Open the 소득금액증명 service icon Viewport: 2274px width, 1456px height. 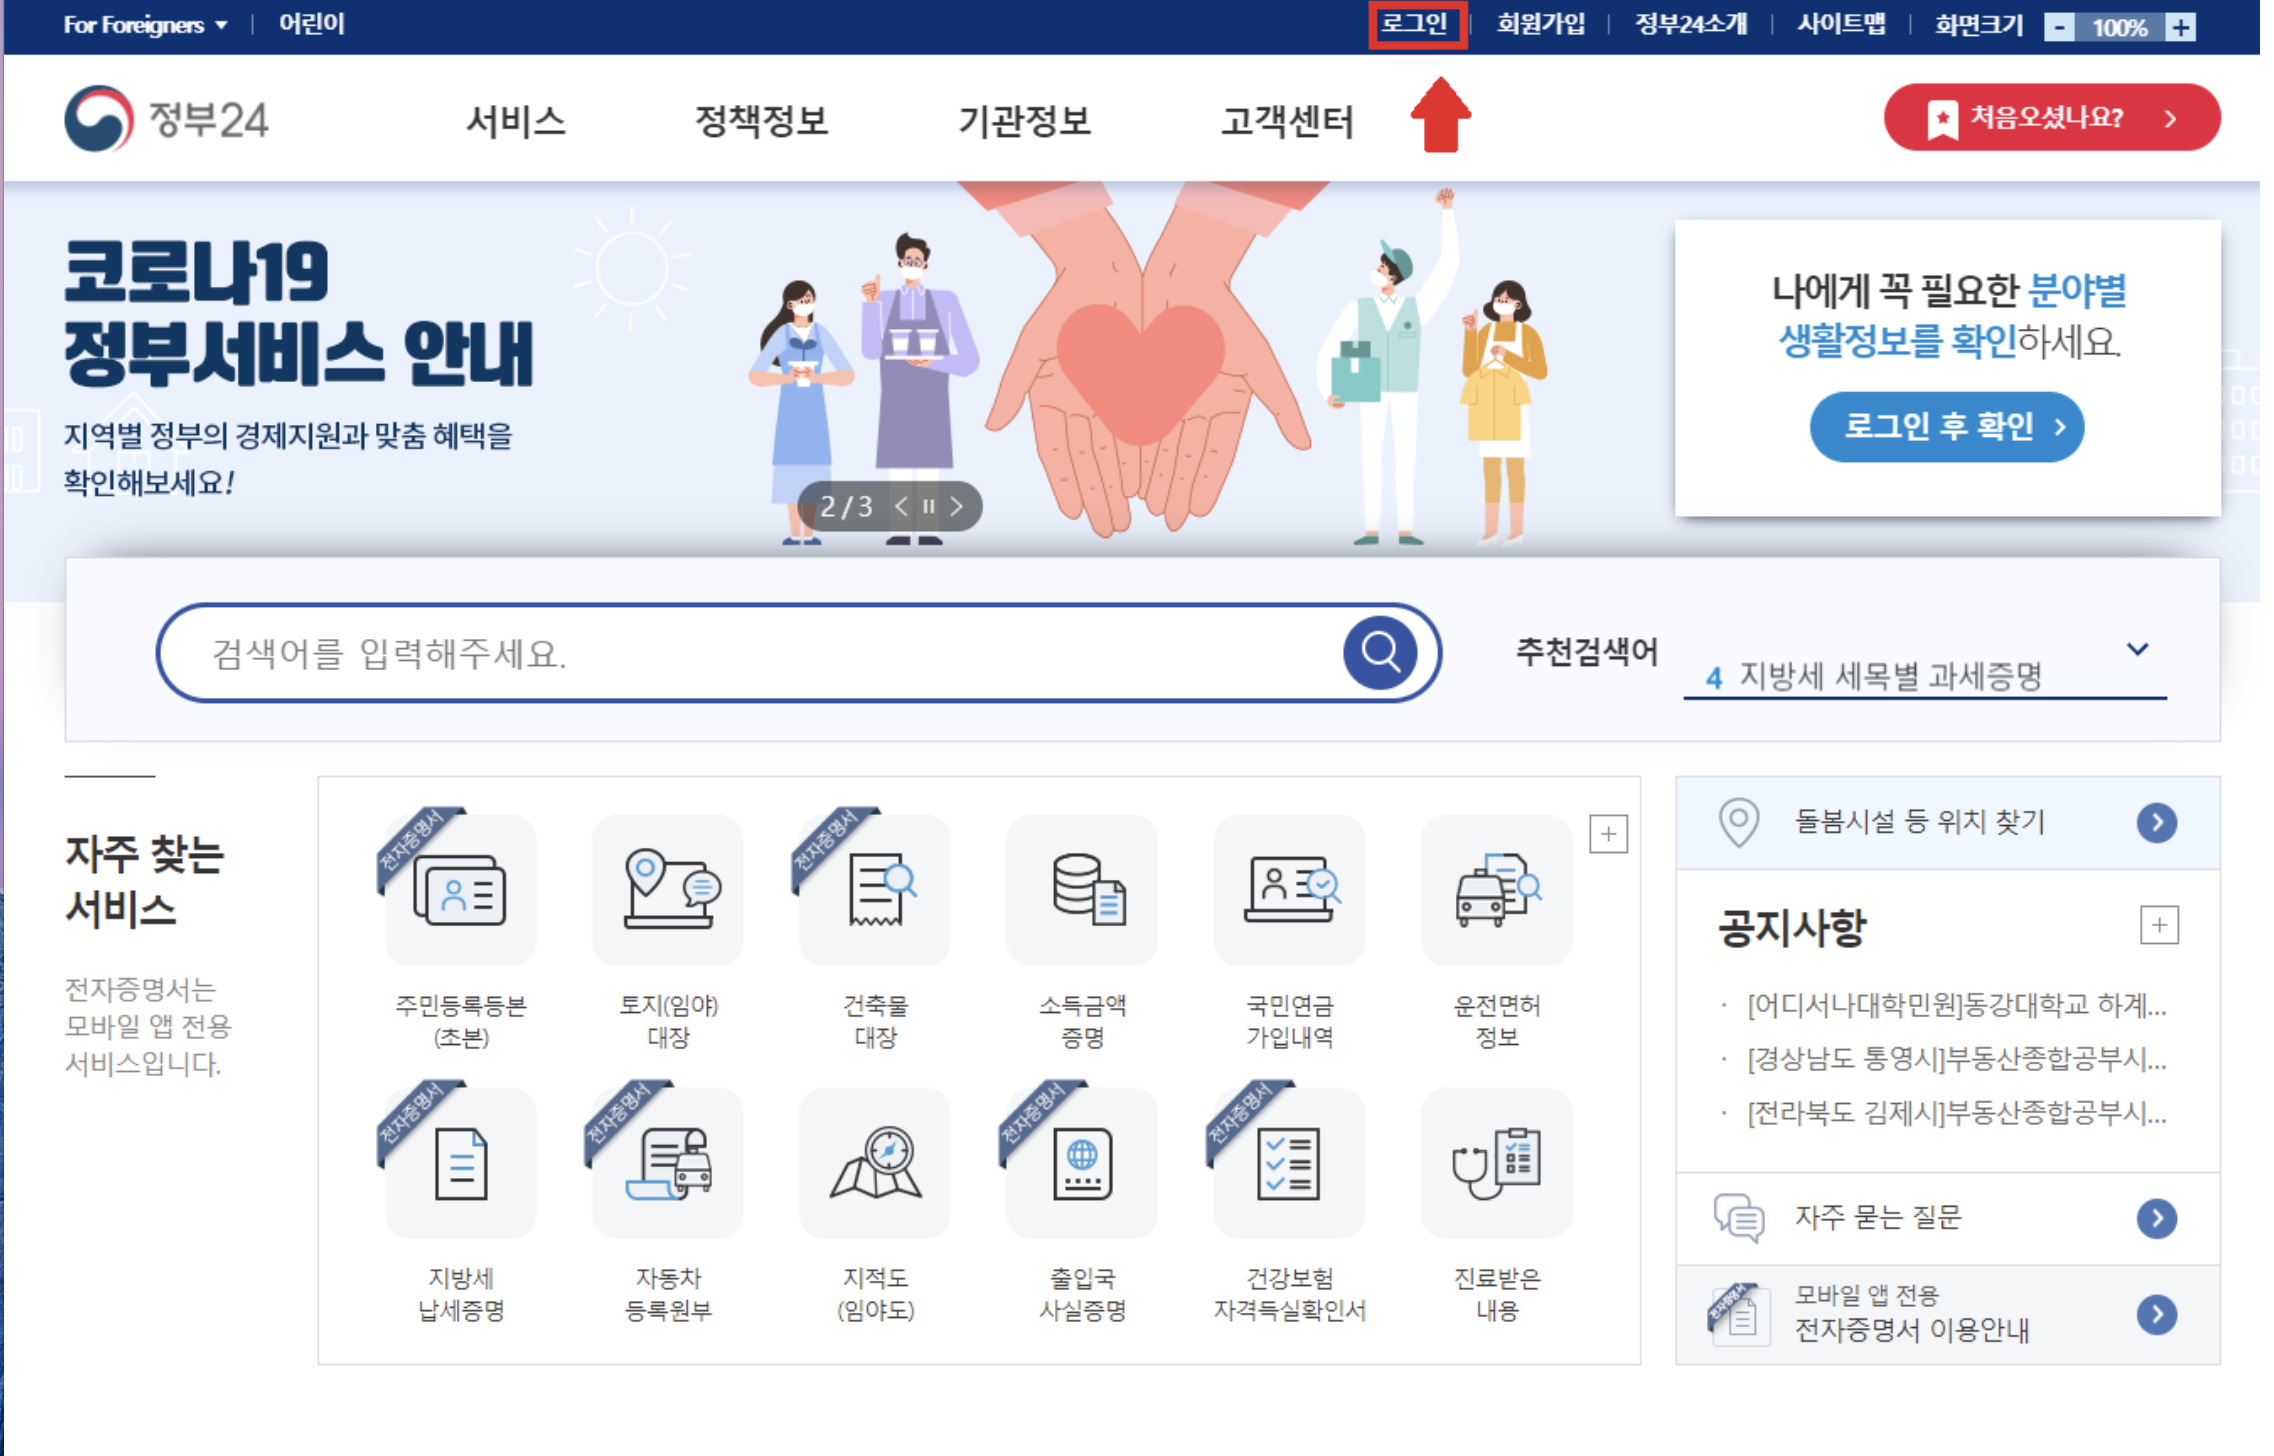pos(1082,890)
